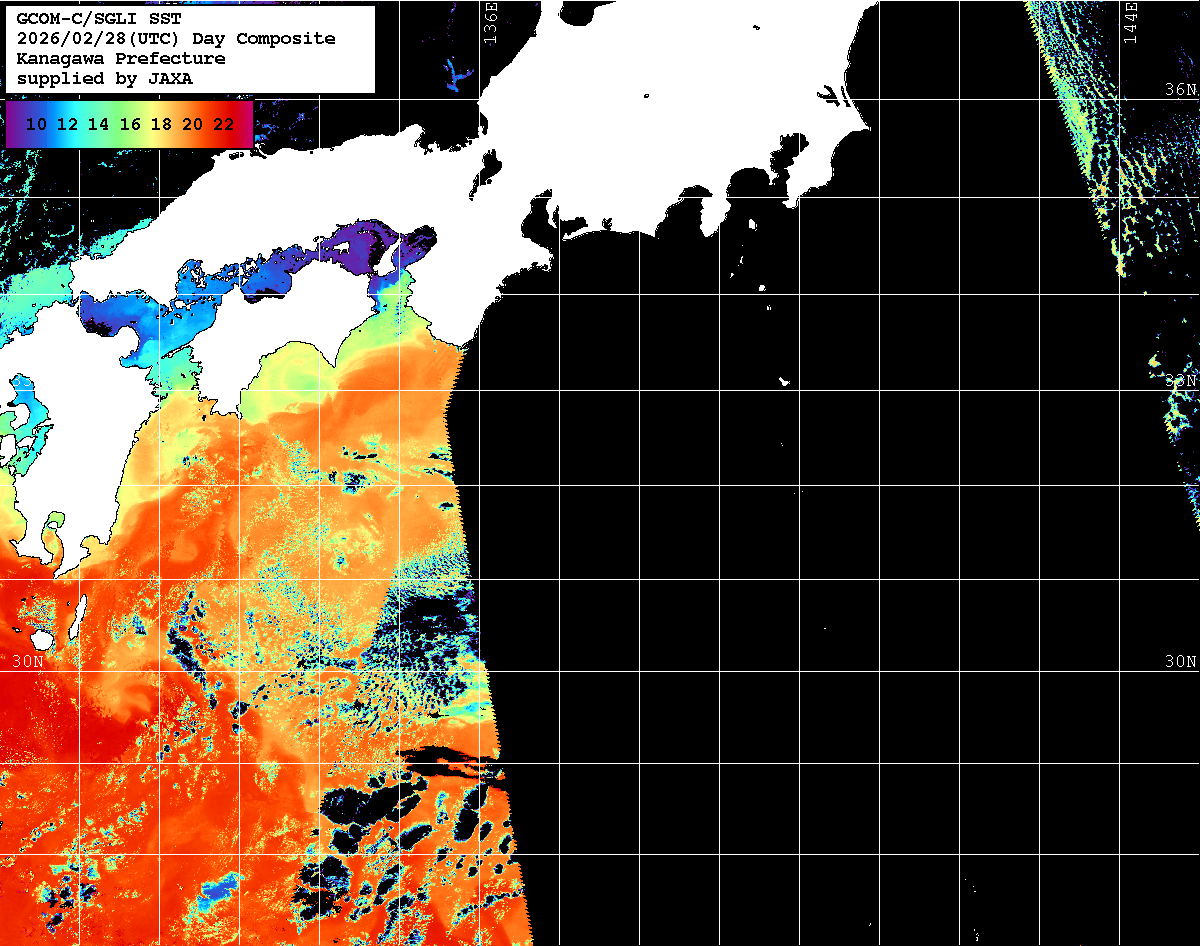Click the 'supplied by JAXA' credit text
The image size is (1200, 946).
point(104,79)
